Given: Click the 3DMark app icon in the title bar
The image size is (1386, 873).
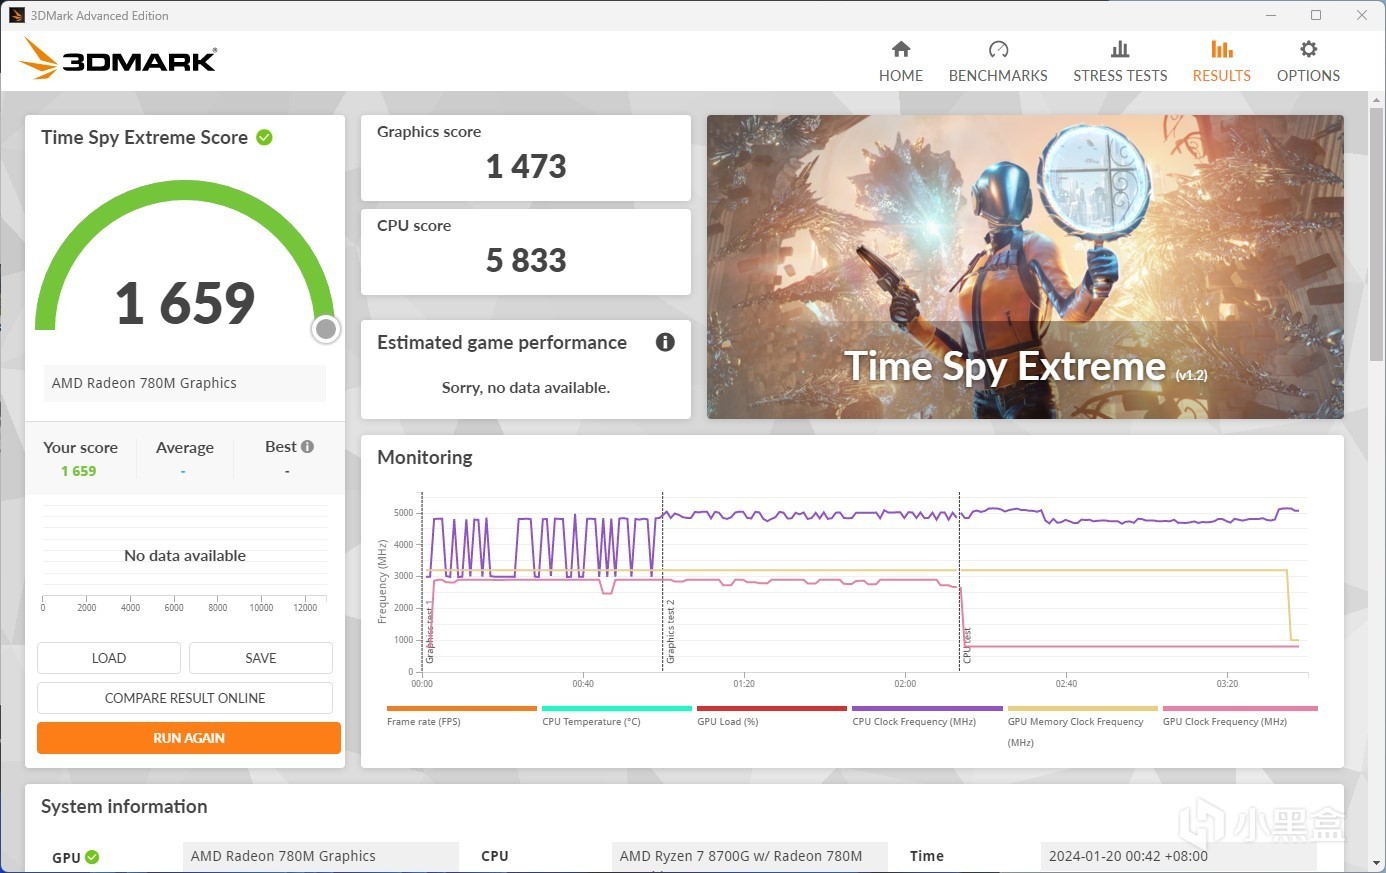Looking at the screenshot, I should [x=16, y=15].
